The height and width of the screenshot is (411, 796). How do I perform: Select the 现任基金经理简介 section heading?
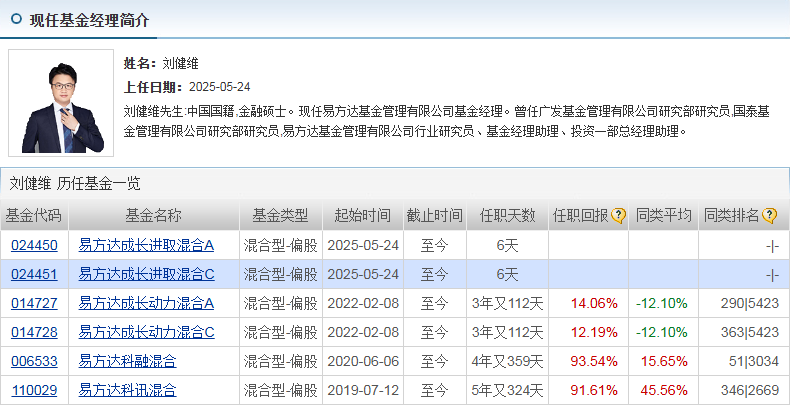coord(89,20)
